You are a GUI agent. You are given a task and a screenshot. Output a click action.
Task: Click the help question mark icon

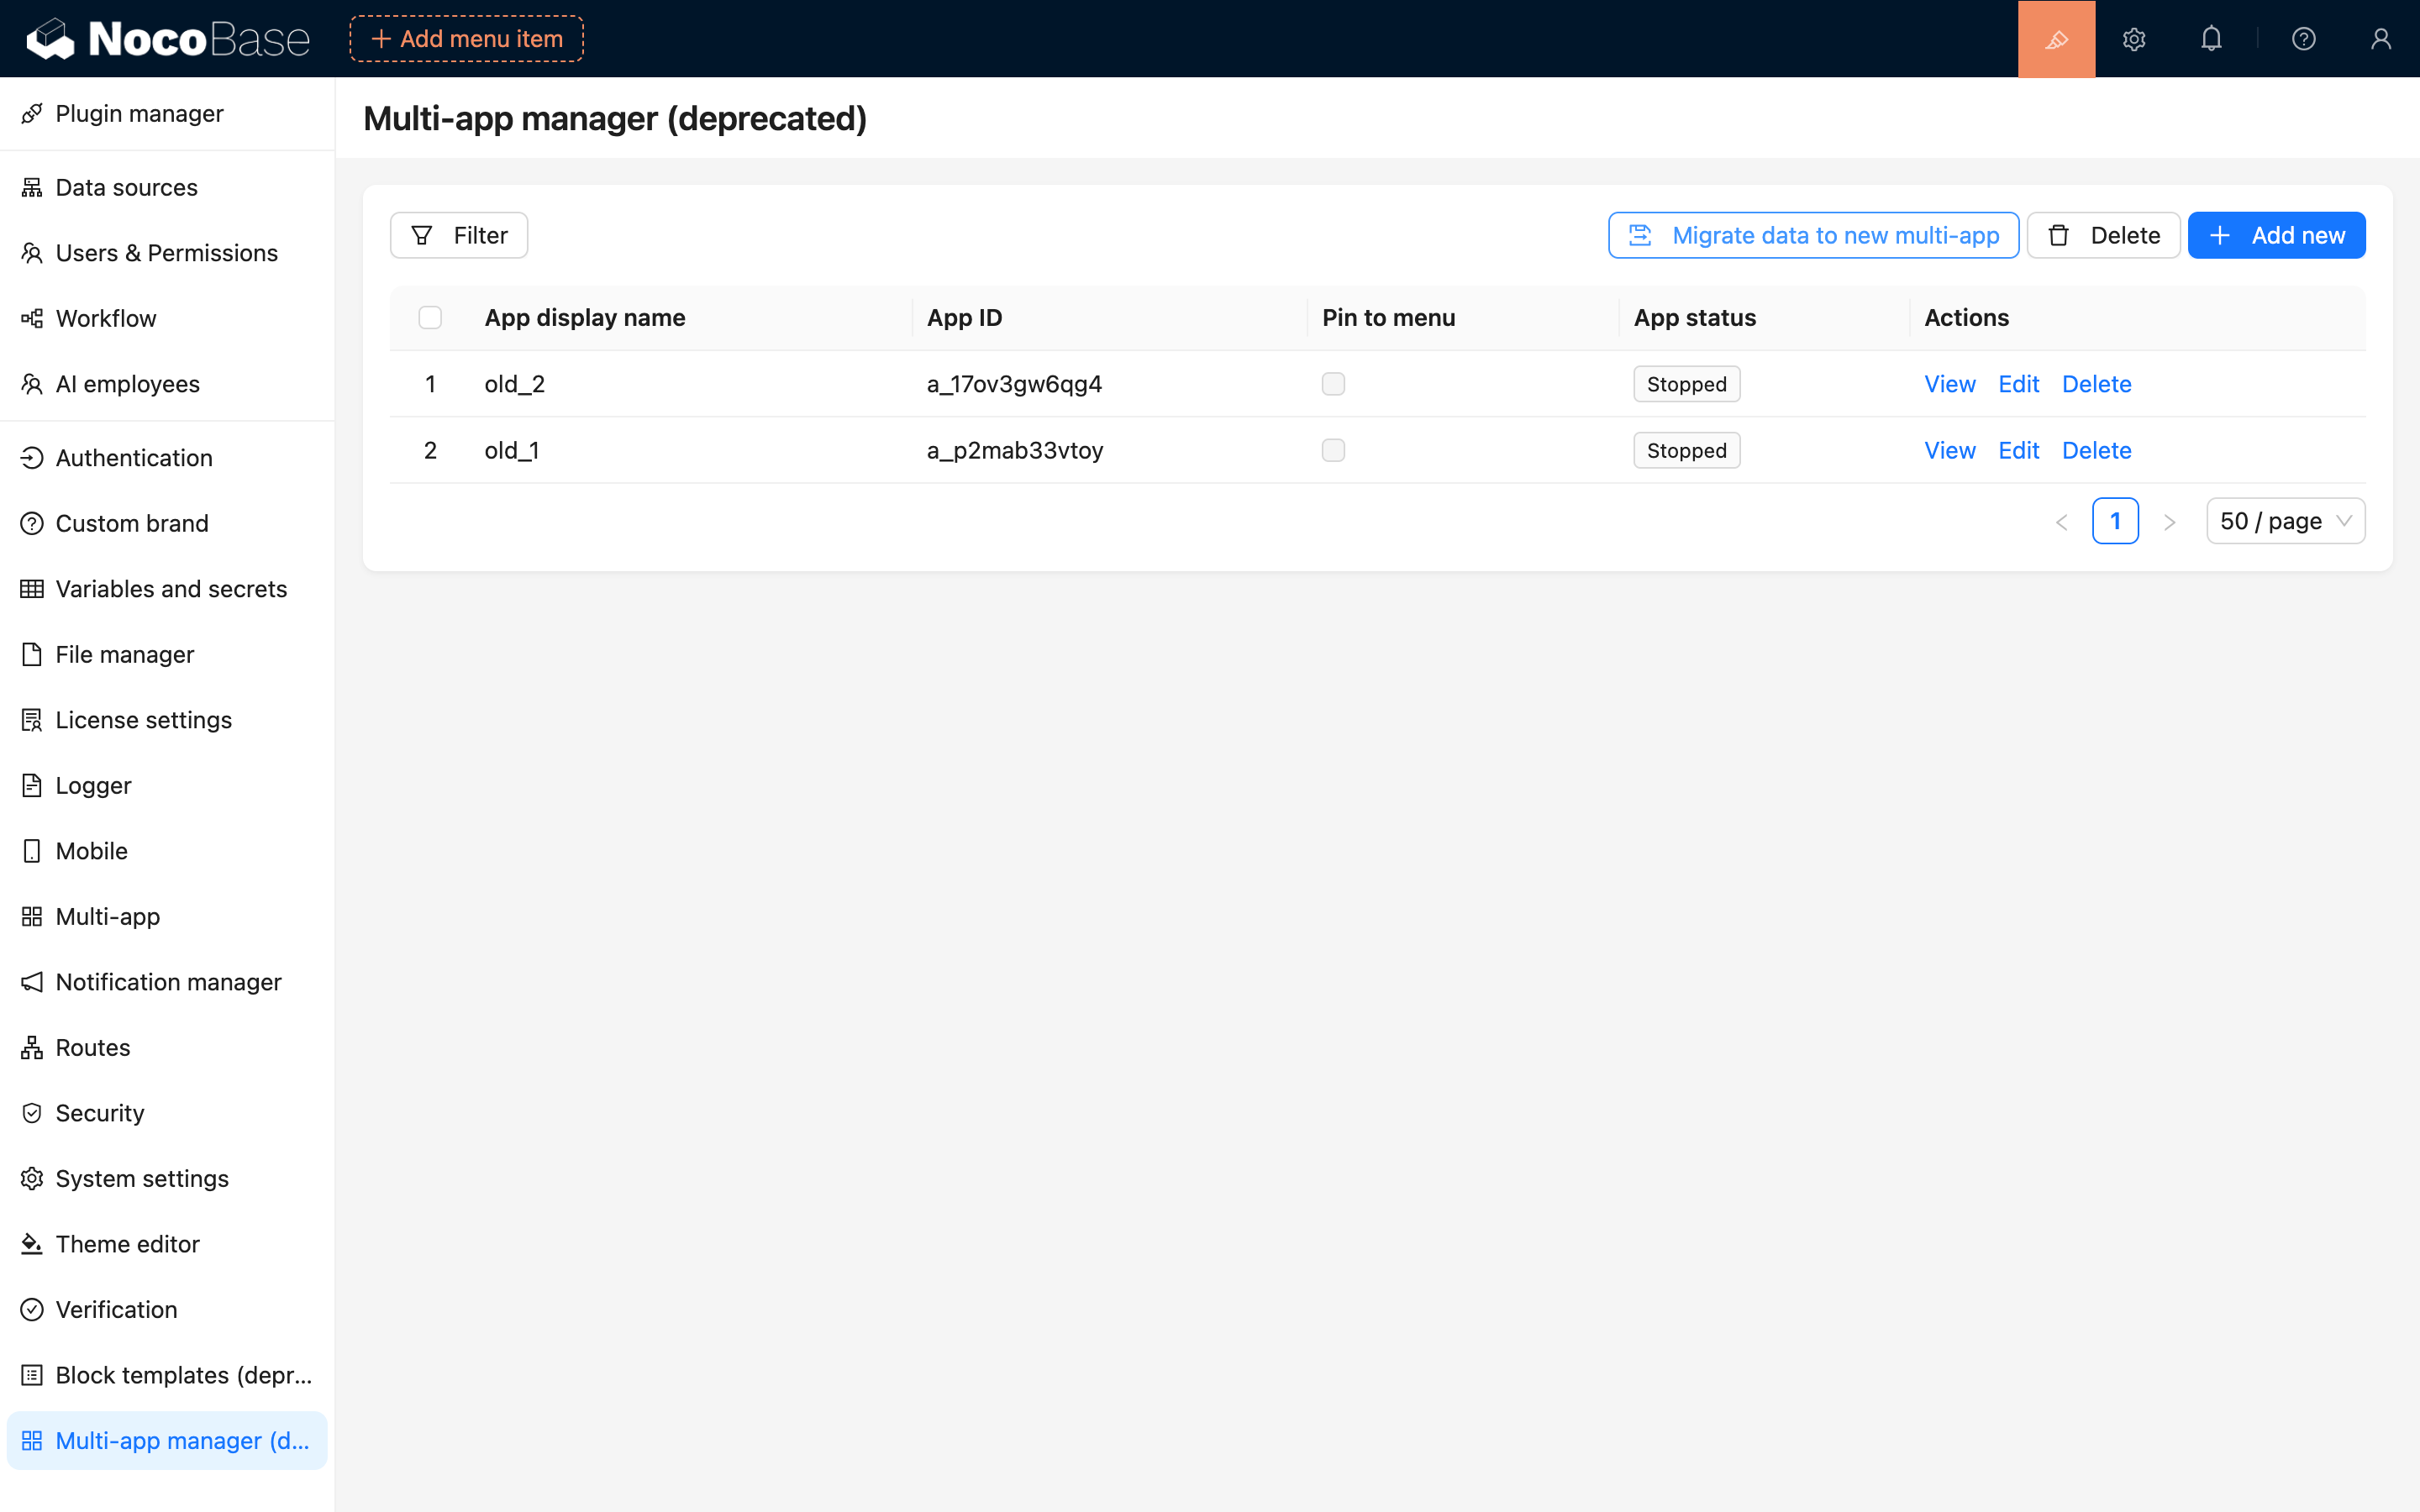(x=2303, y=39)
